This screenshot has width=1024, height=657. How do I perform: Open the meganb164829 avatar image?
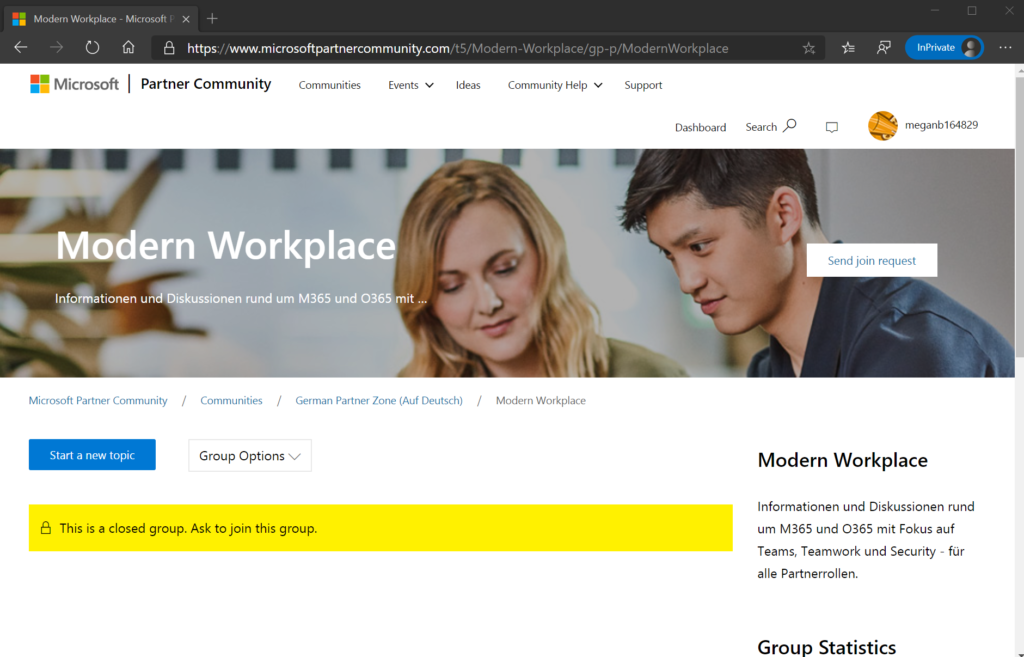coord(882,125)
